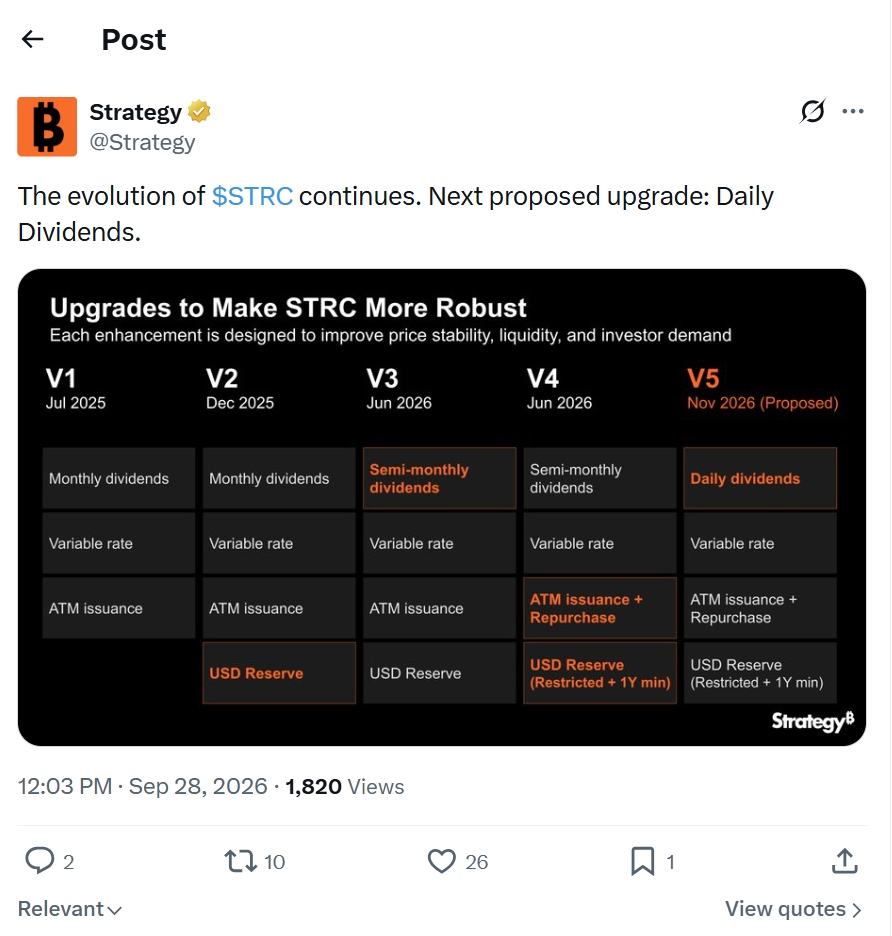This screenshot has height=936, width=892.
Task: Open Strategy's Bitcoin profile avatar
Action: click(47, 127)
